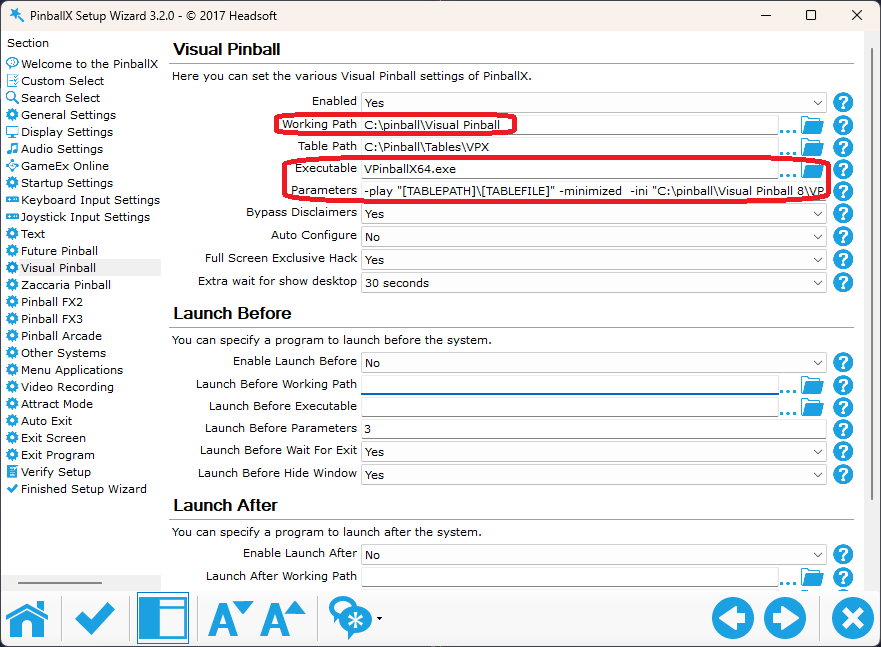Open help for Enable Launch After

[843, 554]
